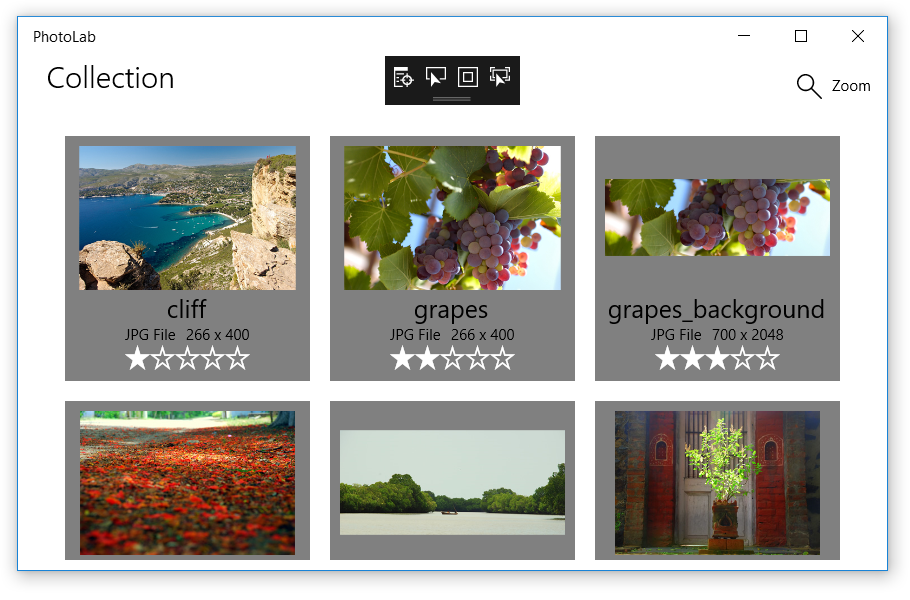
Task: Open the red leaves photo thumbnail
Action: (x=187, y=481)
